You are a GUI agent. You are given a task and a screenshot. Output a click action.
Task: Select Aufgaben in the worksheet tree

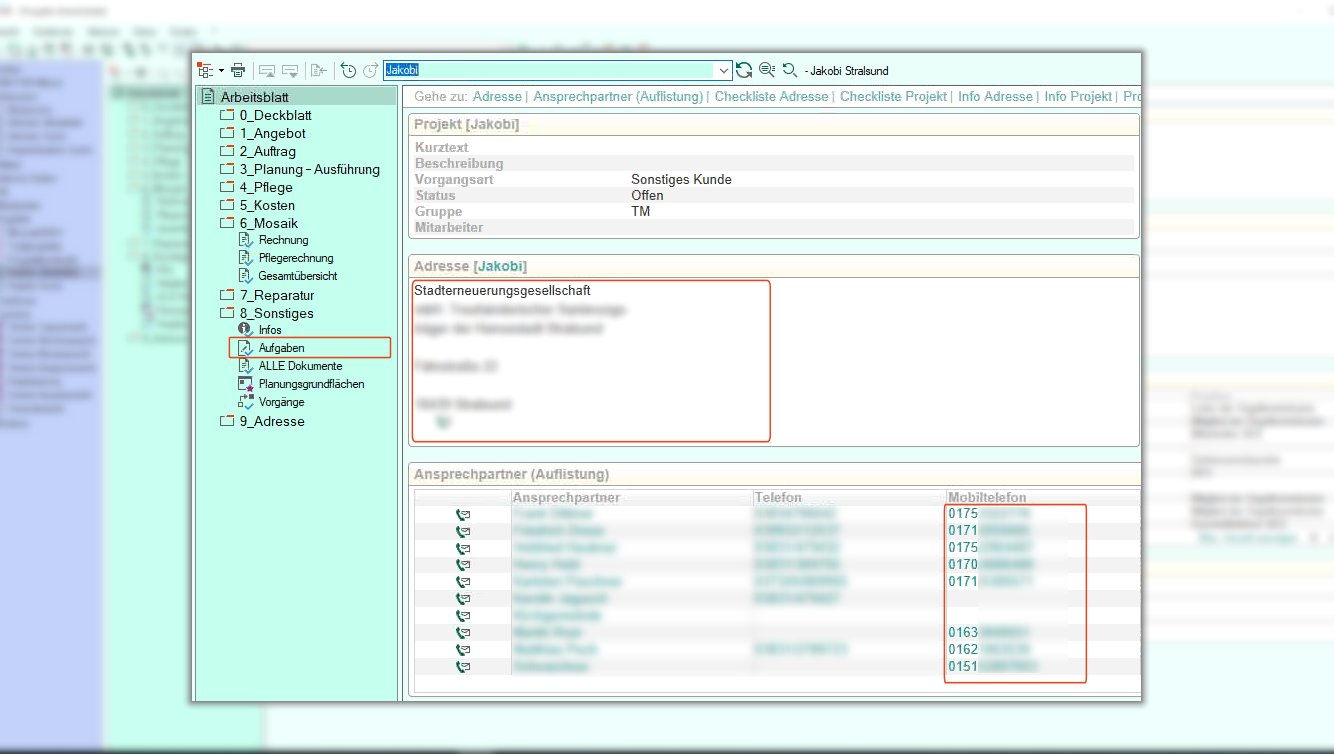coord(281,347)
